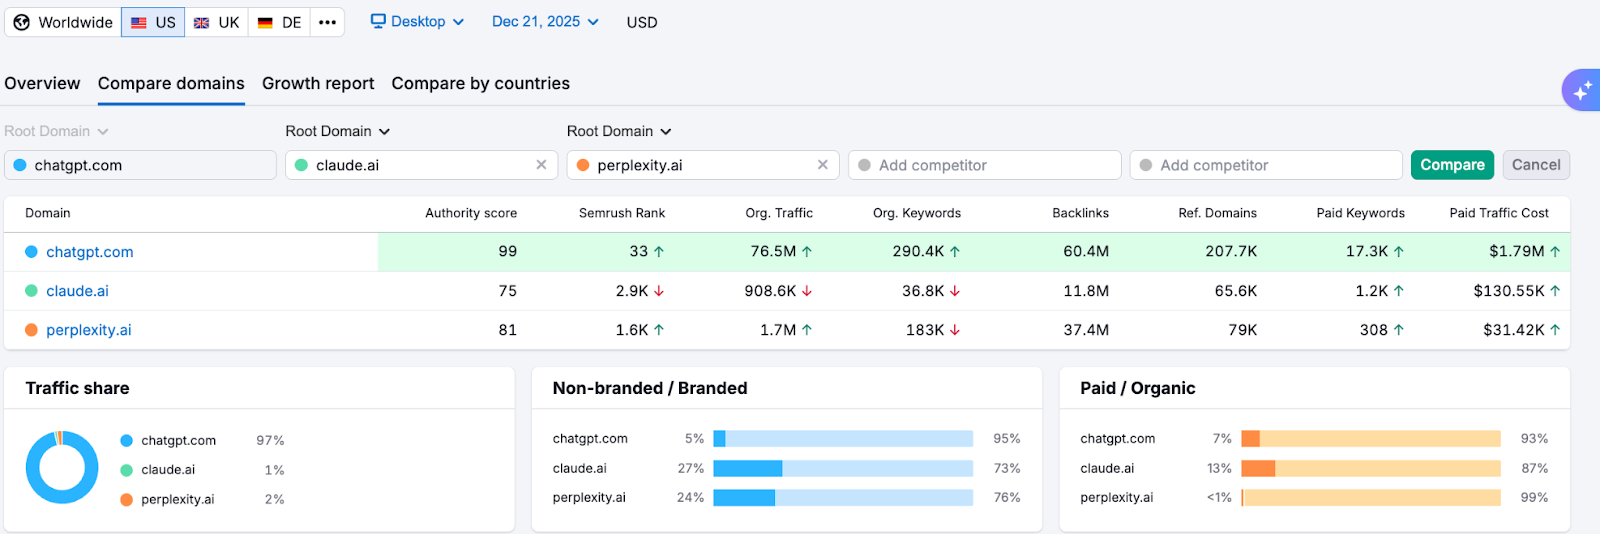The width and height of the screenshot is (1600, 534).
Task: Click the Authority score column header
Action: pyautogui.click(x=471, y=213)
